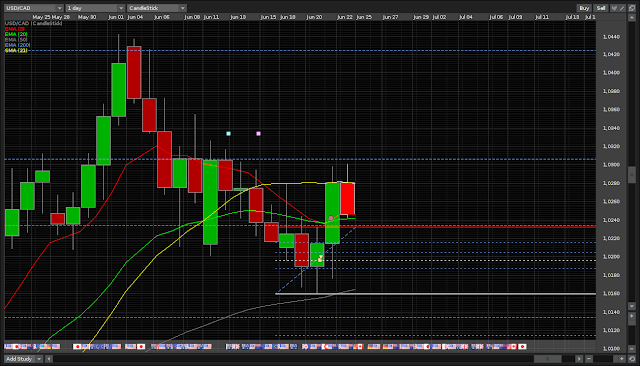Image resolution: width=640 pixels, height=366 pixels.
Task: Open the USD/CAD currency pair dropdown
Action: click(x=34, y=8)
